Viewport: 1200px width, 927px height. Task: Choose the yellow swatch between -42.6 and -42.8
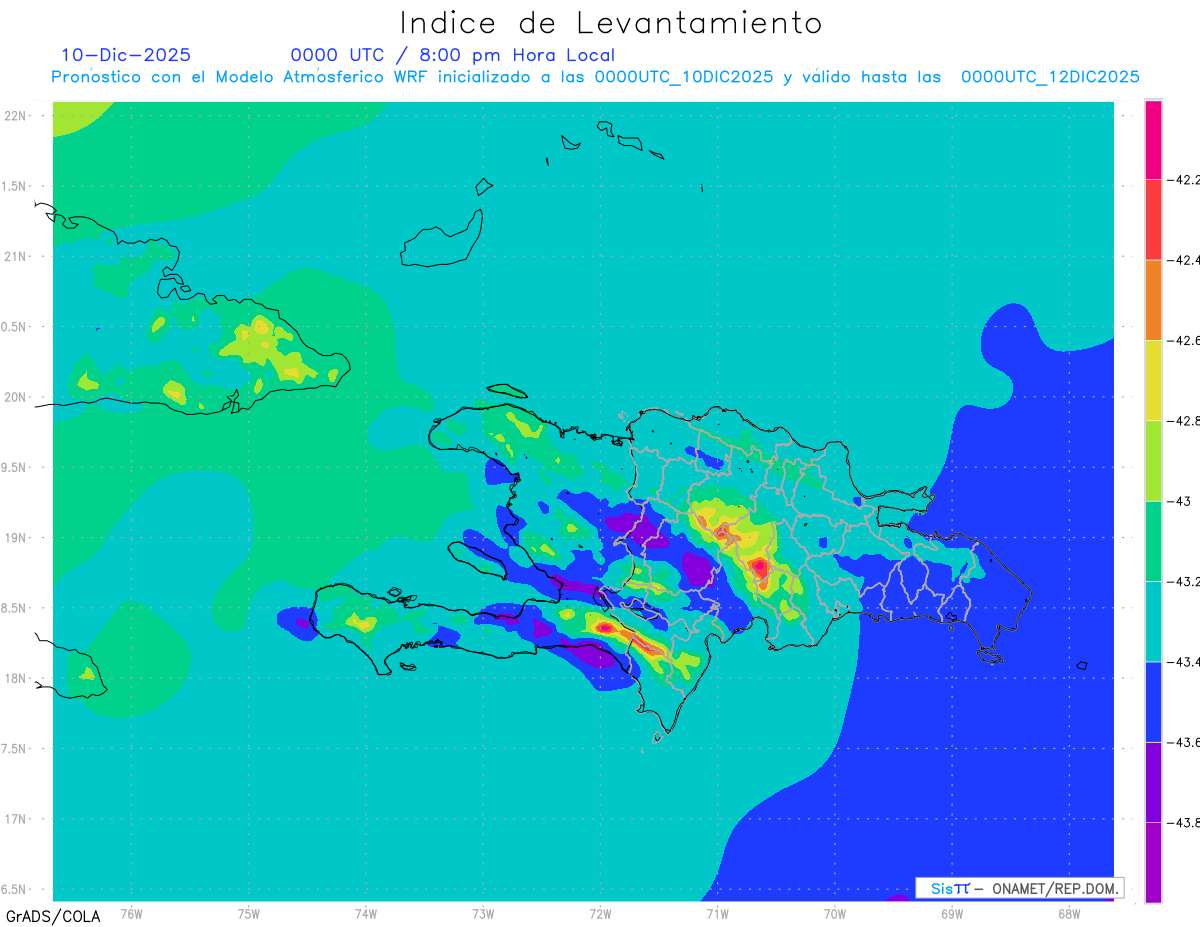pyautogui.click(x=1153, y=380)
